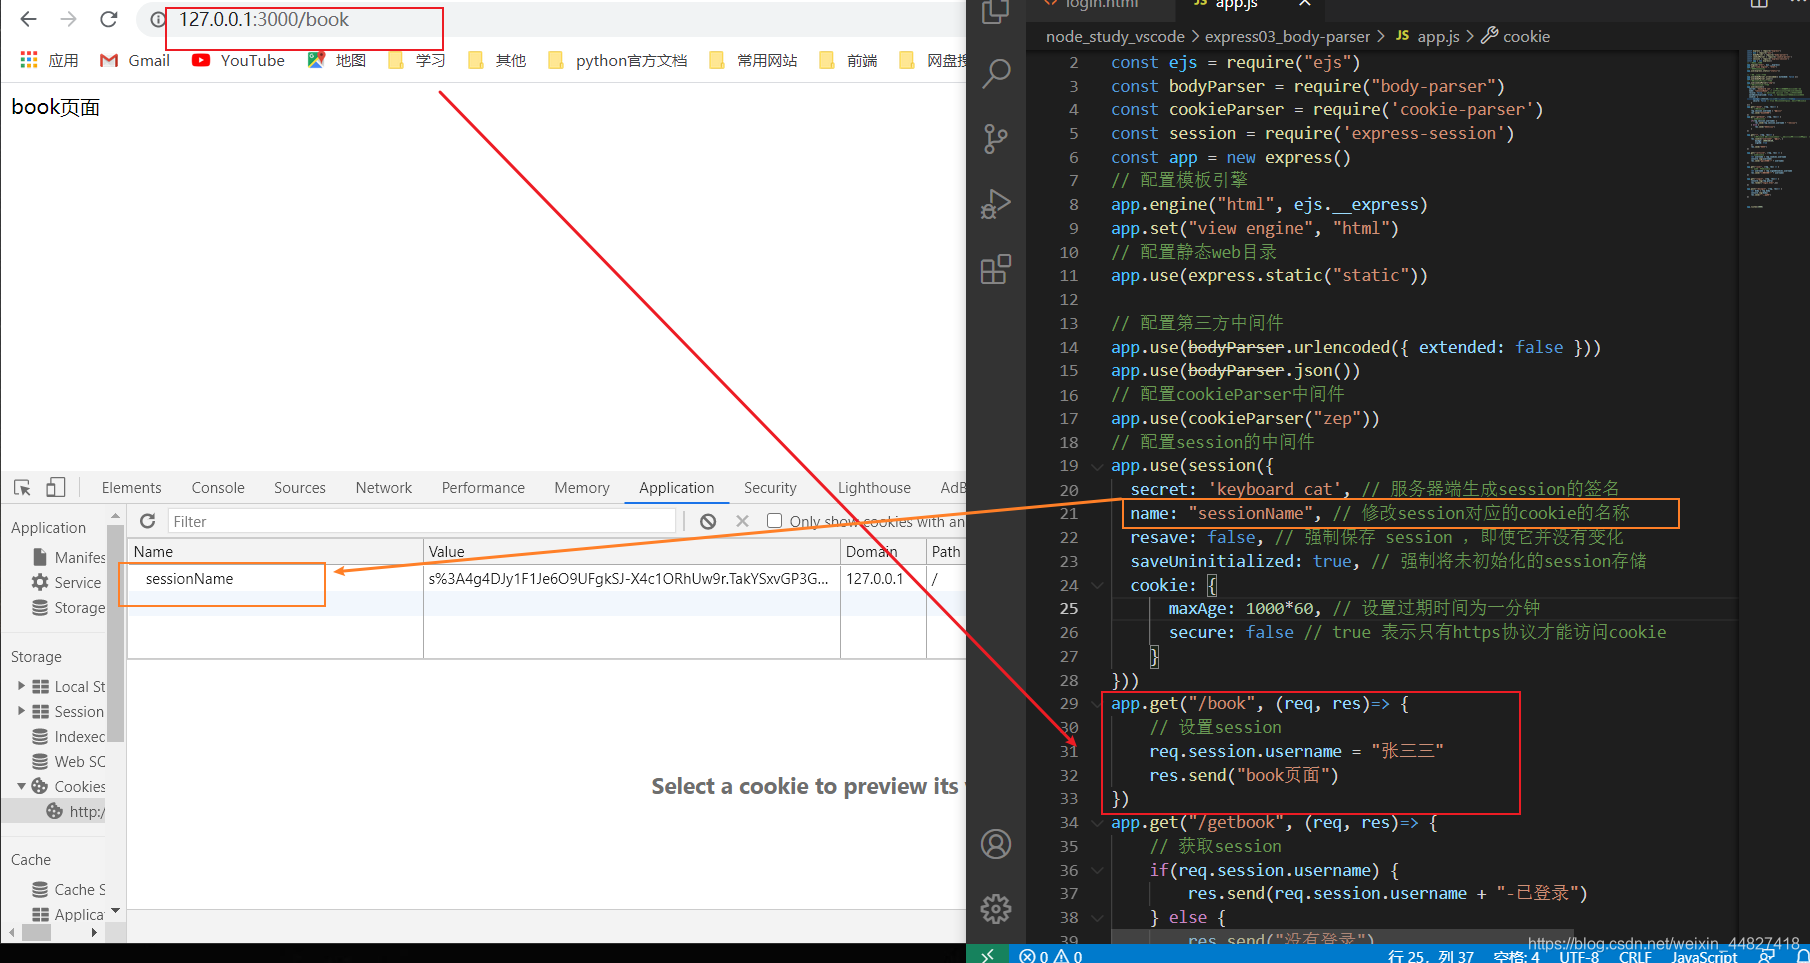Open VS Code Accounts menu
Screen dimensions: 1810x963
click(x=996, y=844)
